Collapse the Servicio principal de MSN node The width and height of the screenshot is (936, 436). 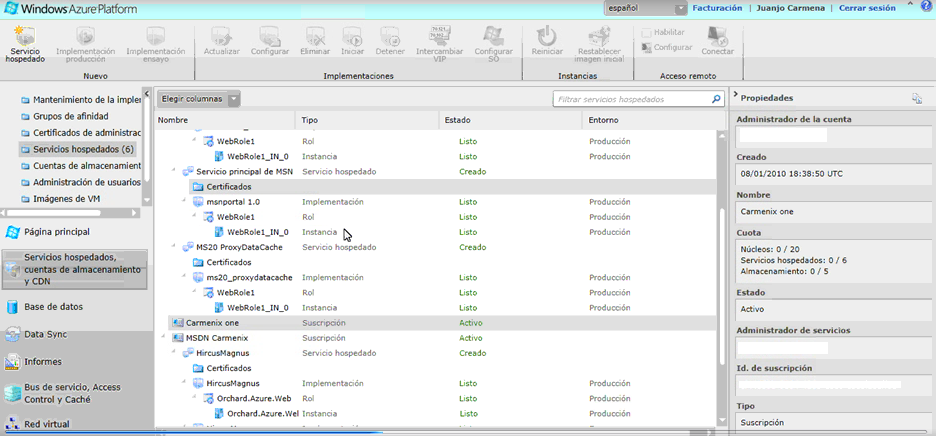click(x=175, y=171)
